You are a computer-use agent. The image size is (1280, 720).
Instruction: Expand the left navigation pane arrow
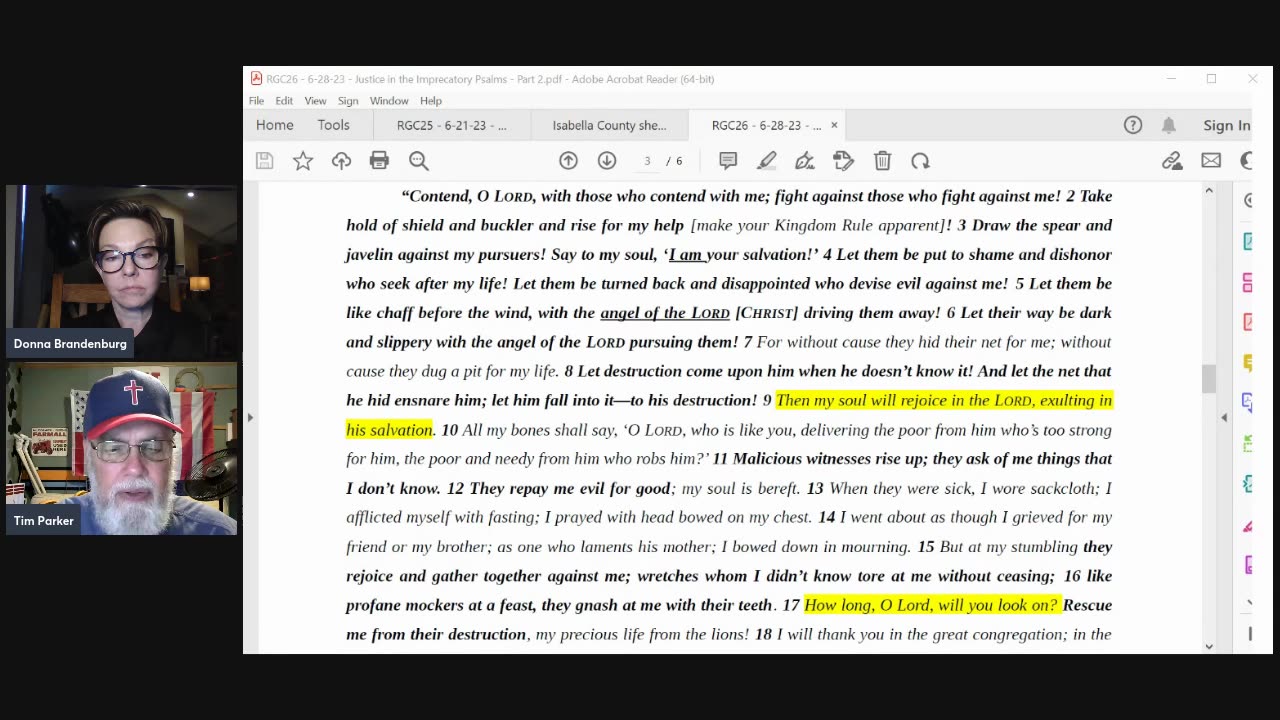(250, 417)
